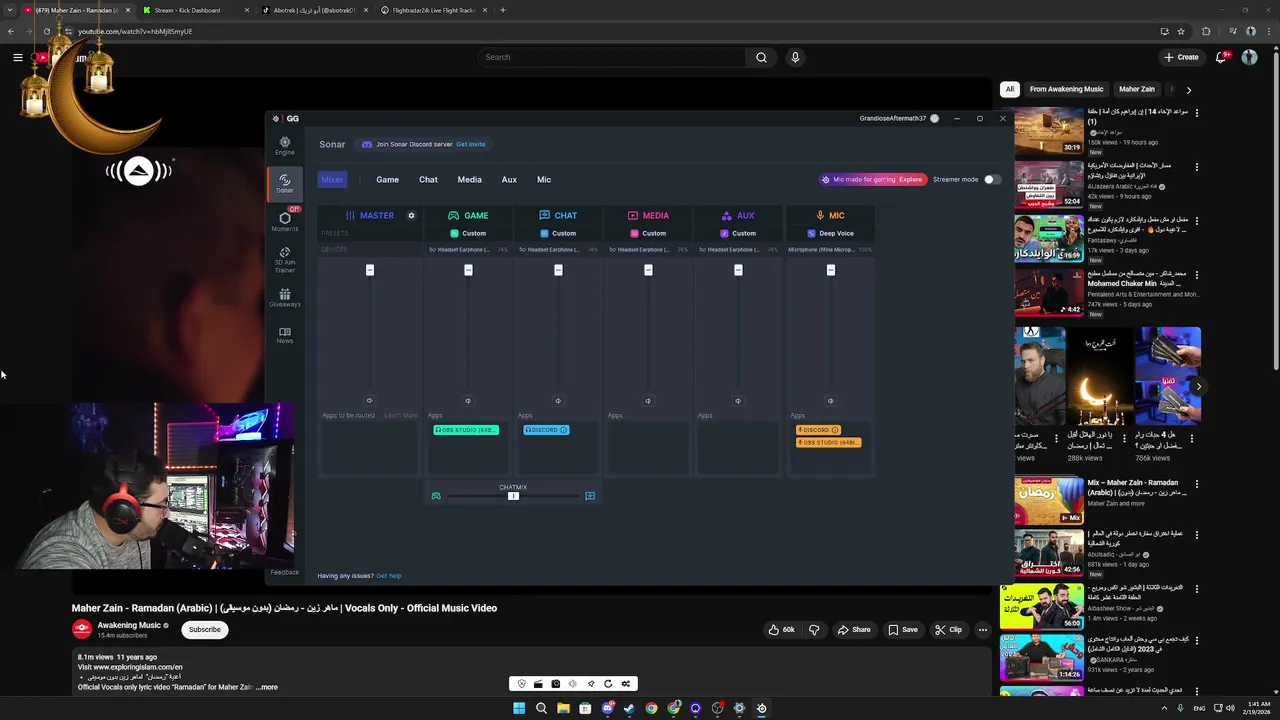Switch to the Mic tab
Image resolution: width=1280 pixels, height=720 pixels.
544,180
